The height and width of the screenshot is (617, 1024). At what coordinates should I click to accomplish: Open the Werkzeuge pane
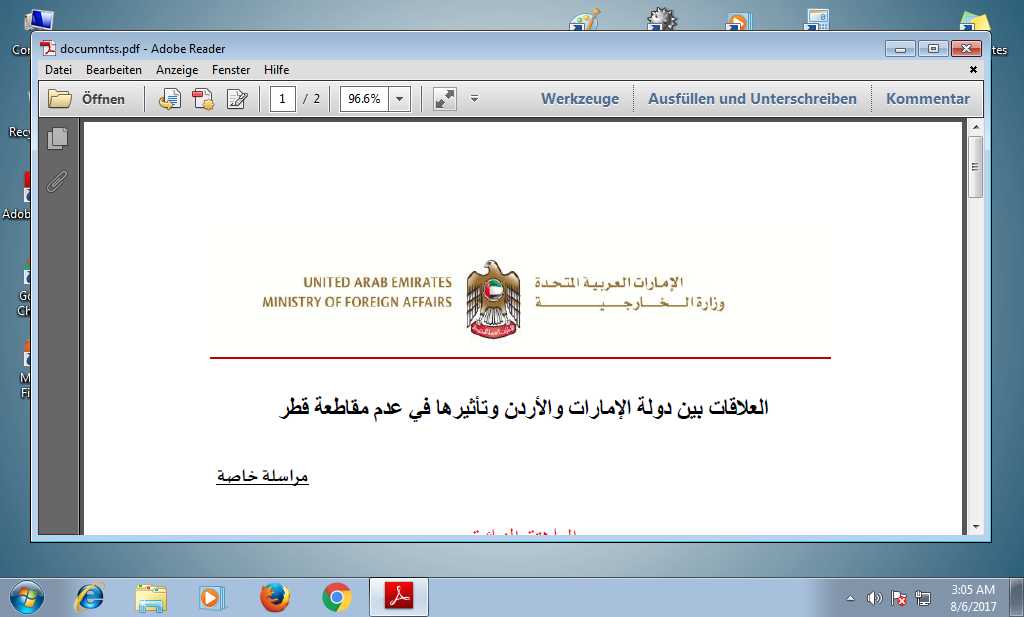(580, 99)
